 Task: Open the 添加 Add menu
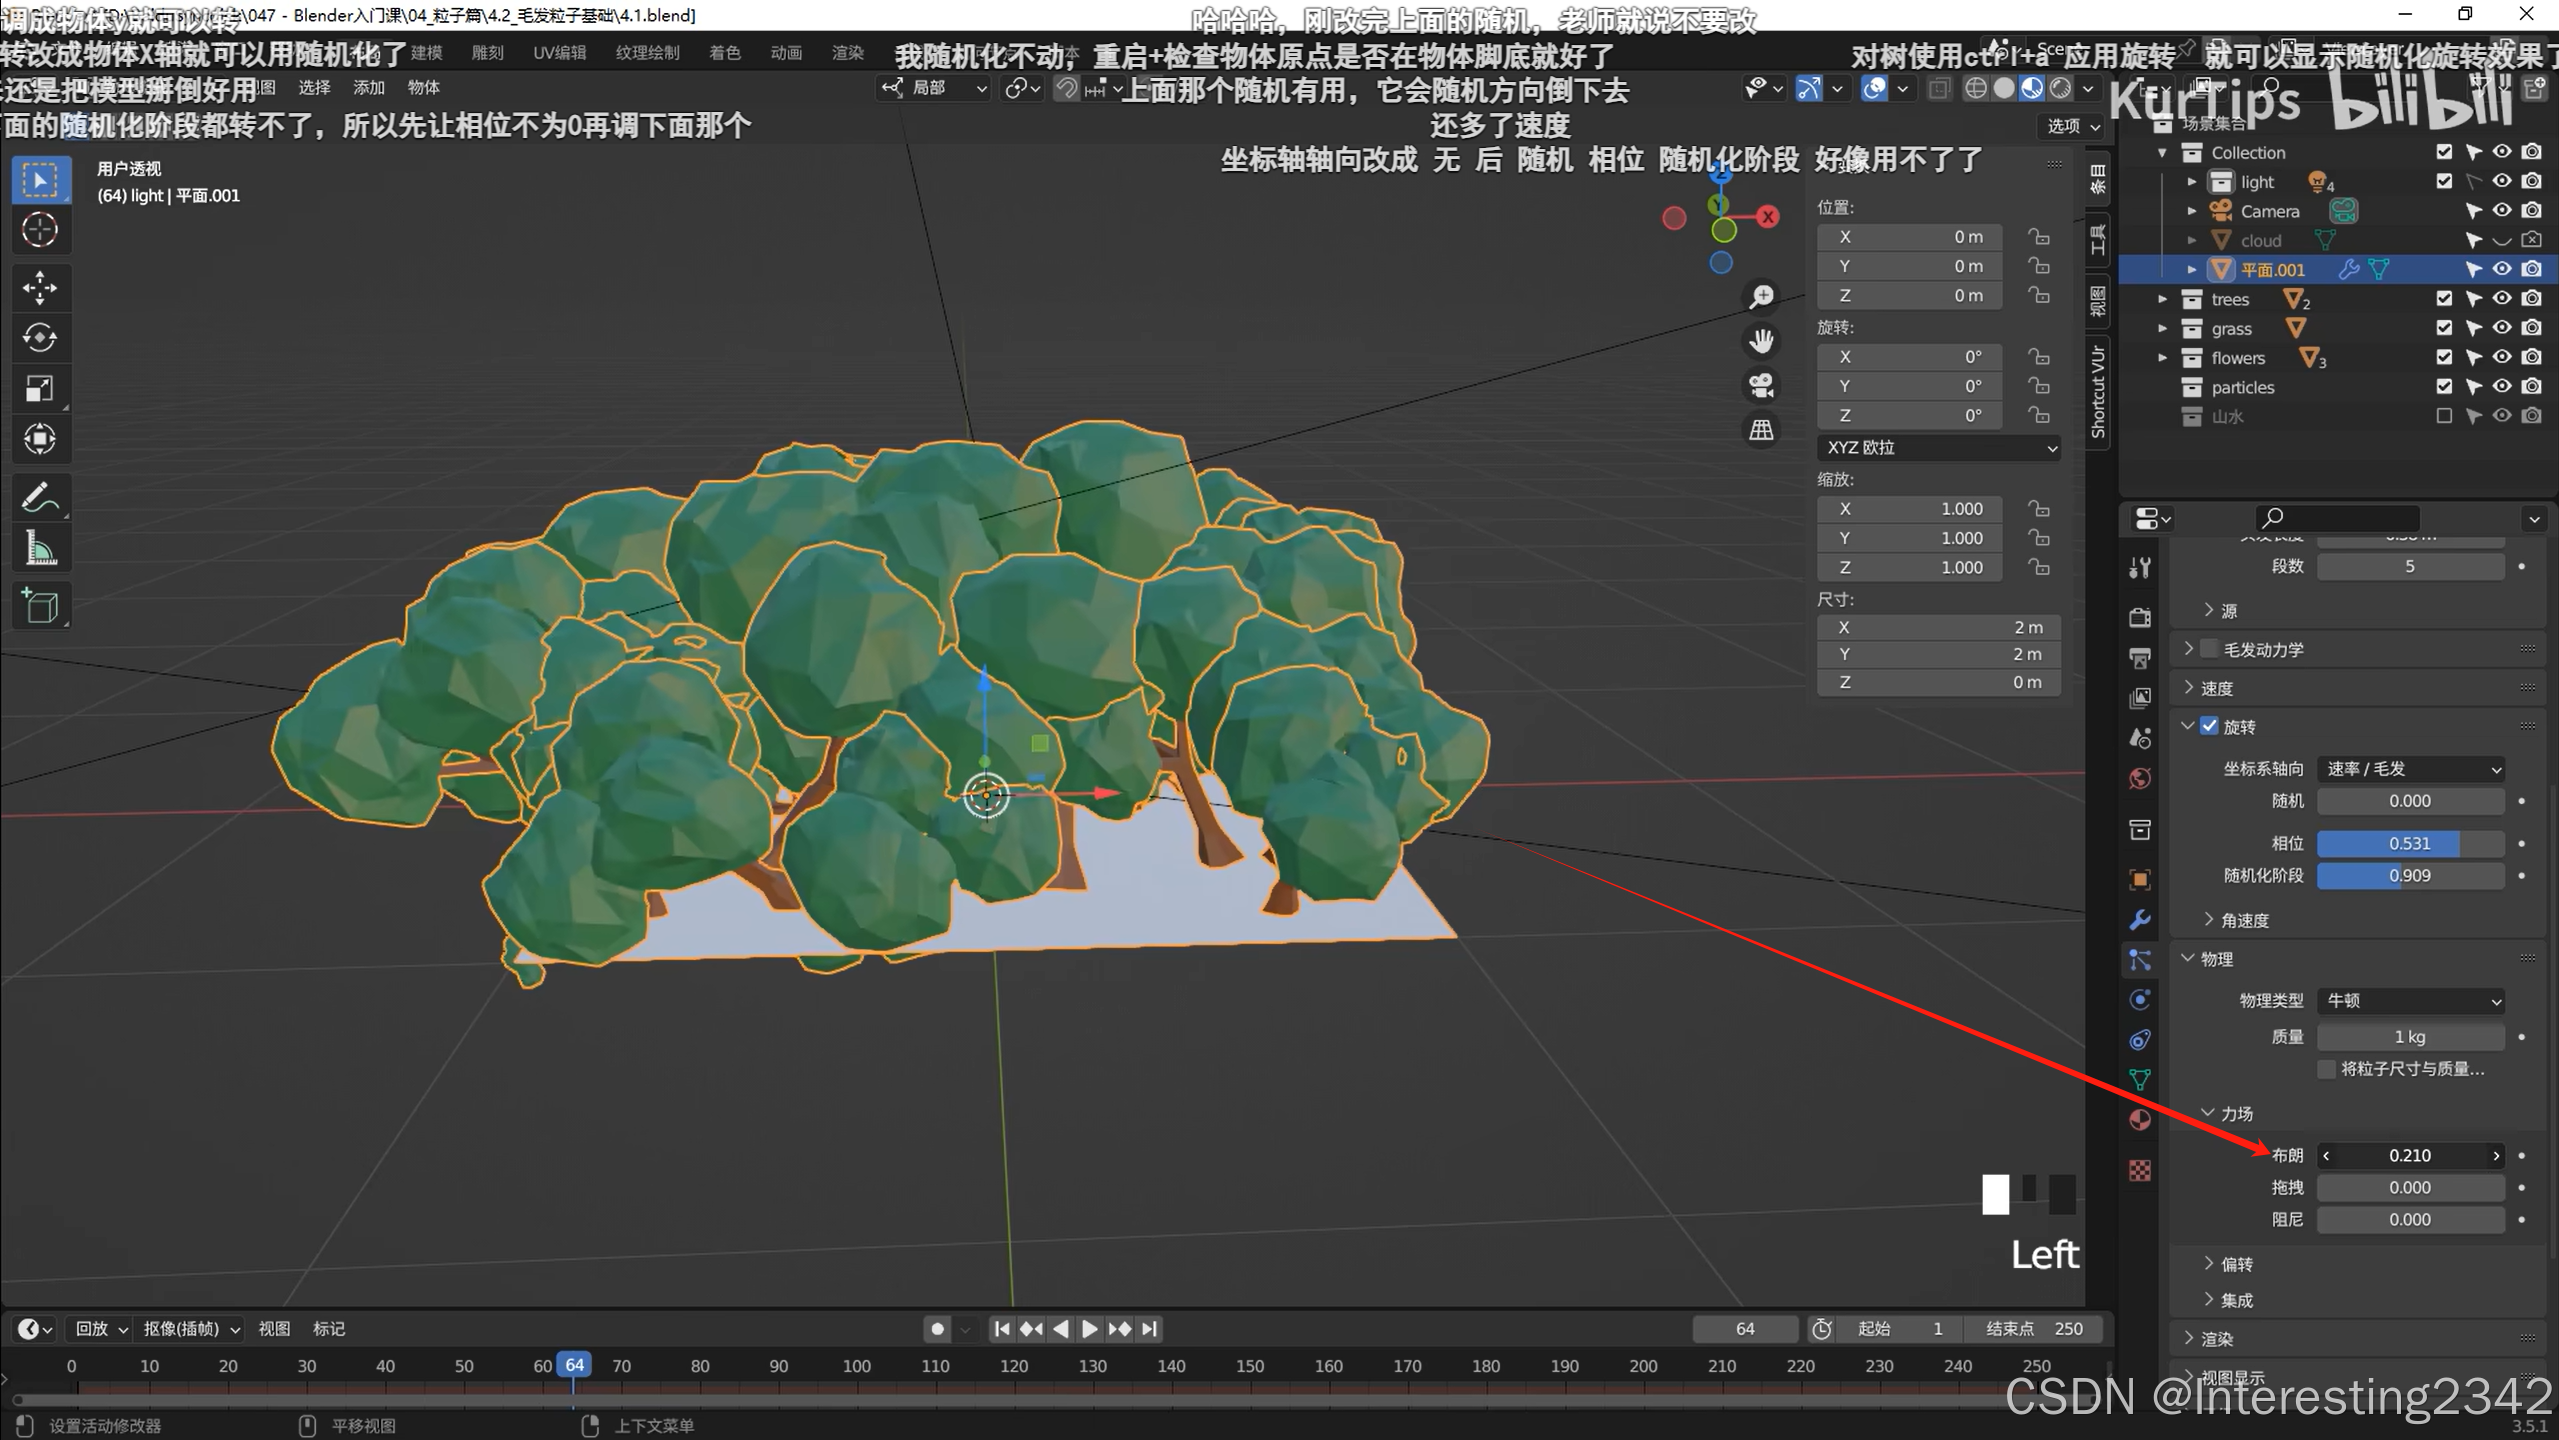pyautogui.click(x=369, y=88)
